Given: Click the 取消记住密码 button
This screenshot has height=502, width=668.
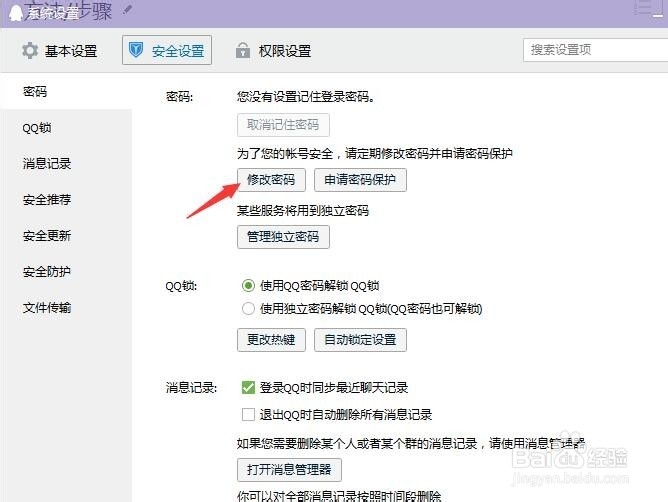Looking at the screenshot, I should pos(283,125).
